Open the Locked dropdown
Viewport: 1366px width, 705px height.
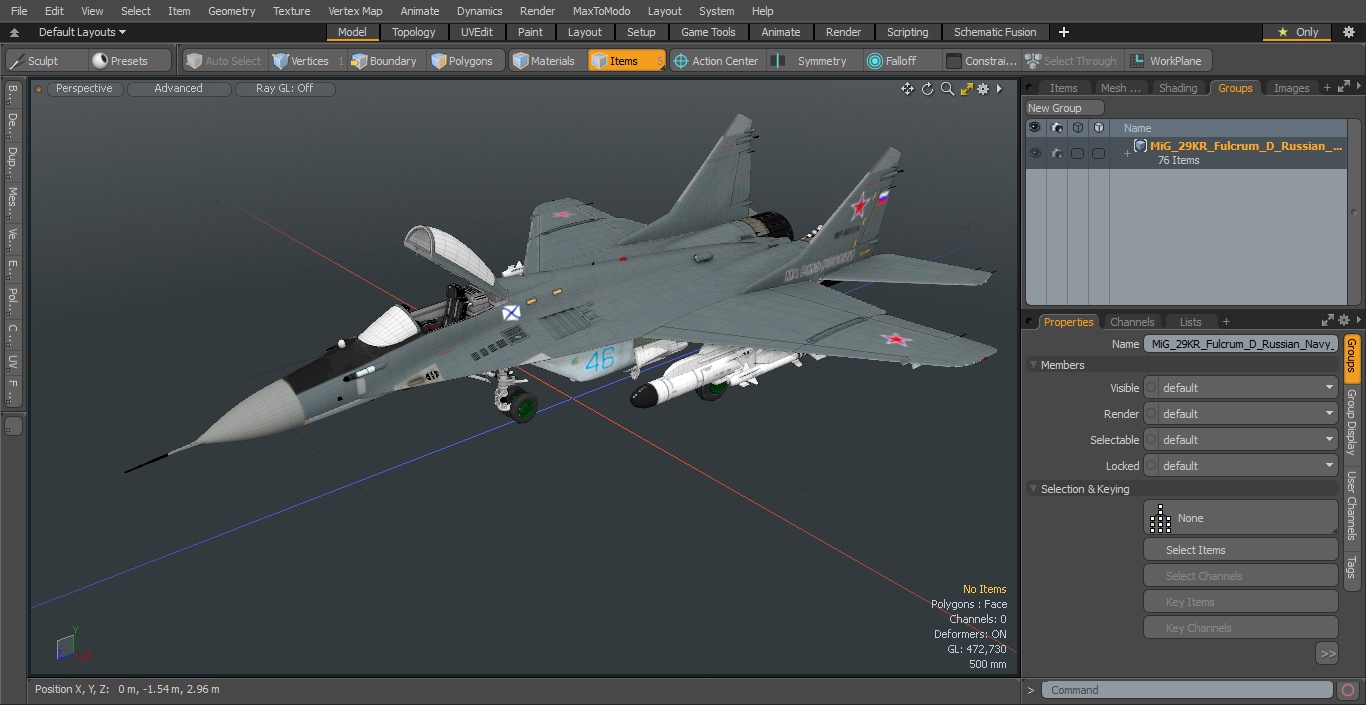click(1240, 466)
